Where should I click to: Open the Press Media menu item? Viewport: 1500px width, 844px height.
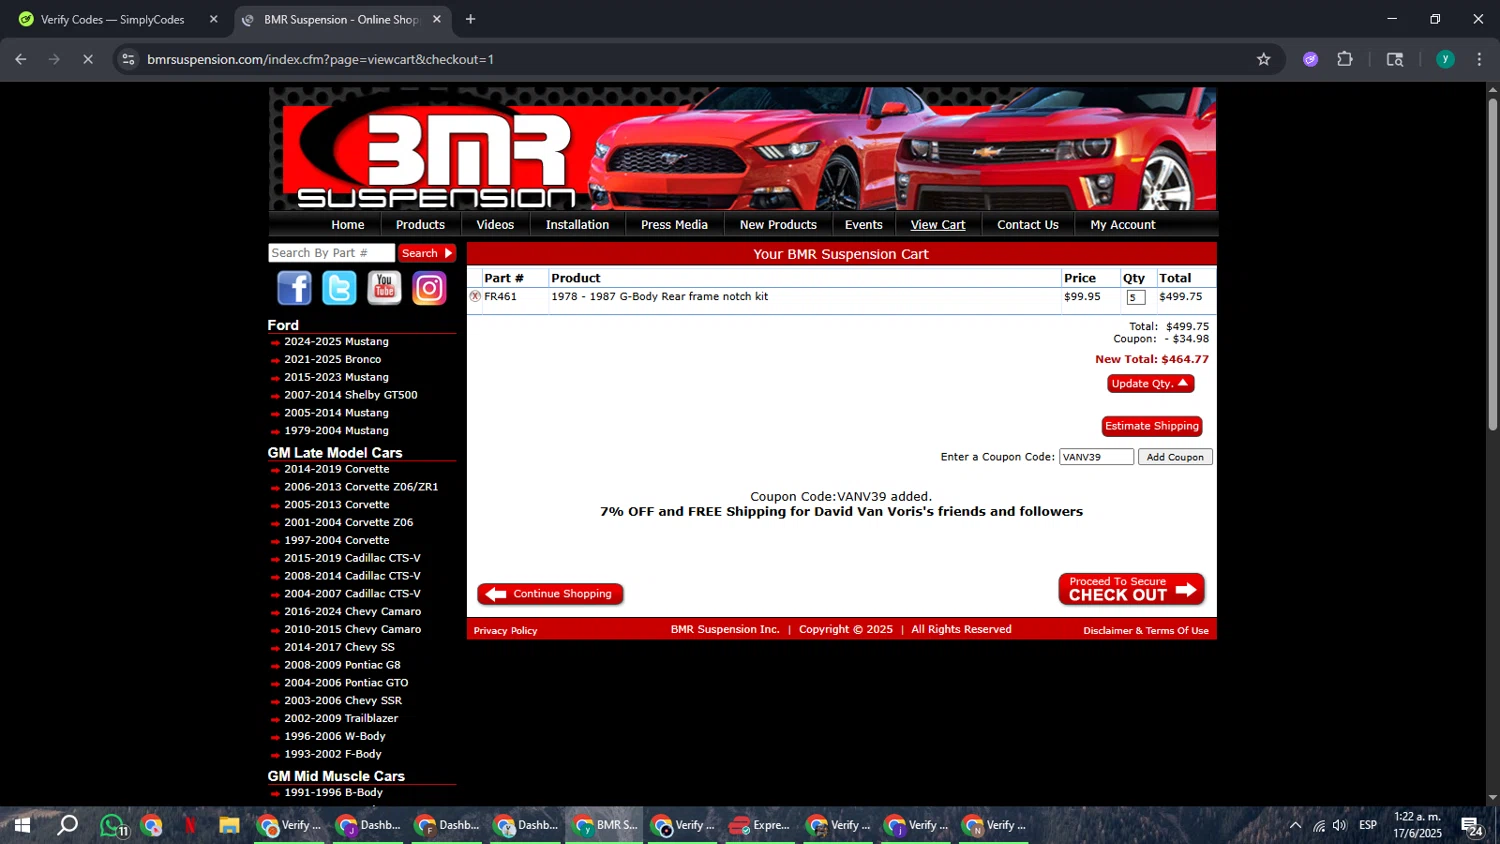pyautogui.click(x=674, y=225)
